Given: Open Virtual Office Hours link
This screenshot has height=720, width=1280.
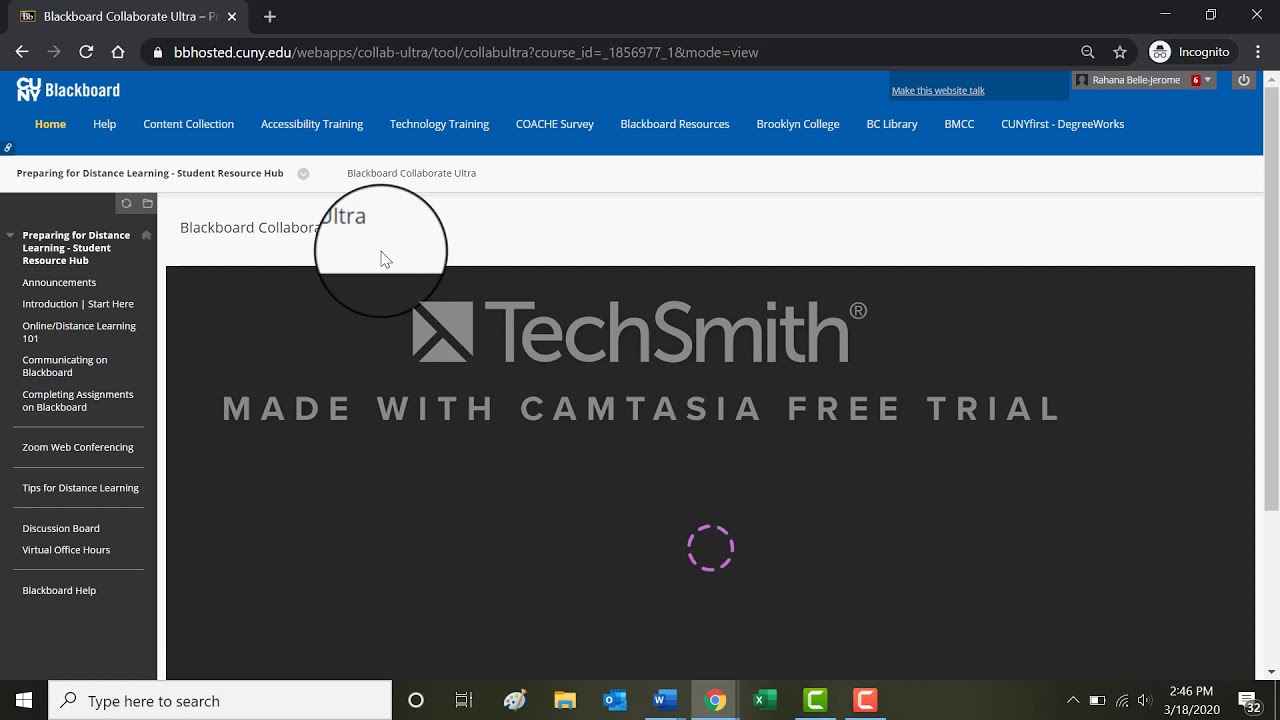Looking at the screenshot, I should [x=66, y=550].
